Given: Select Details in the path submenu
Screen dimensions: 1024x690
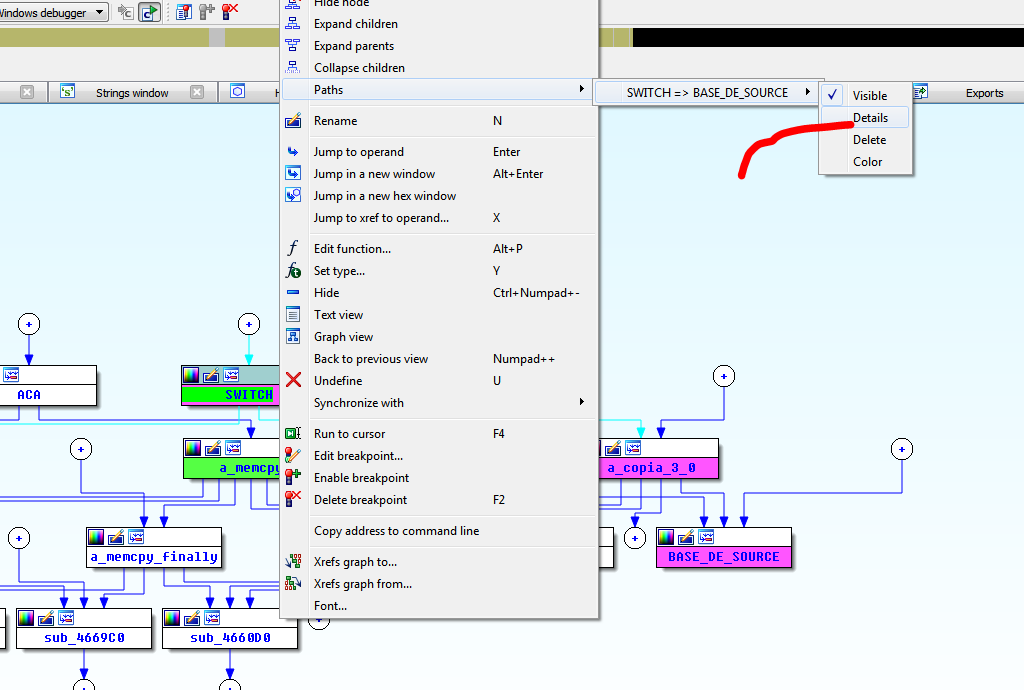Looking at the screenshot, I should (x=869, y=118).
